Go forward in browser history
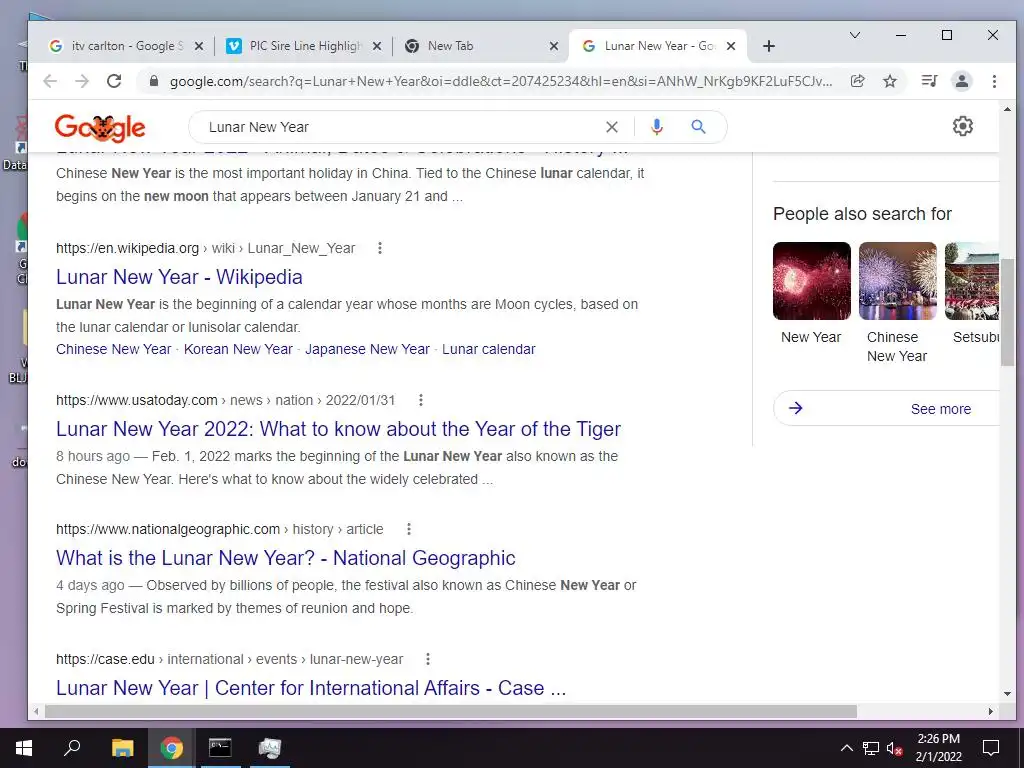The height and width of the screenshot is (768, 1024). (82, 81)
